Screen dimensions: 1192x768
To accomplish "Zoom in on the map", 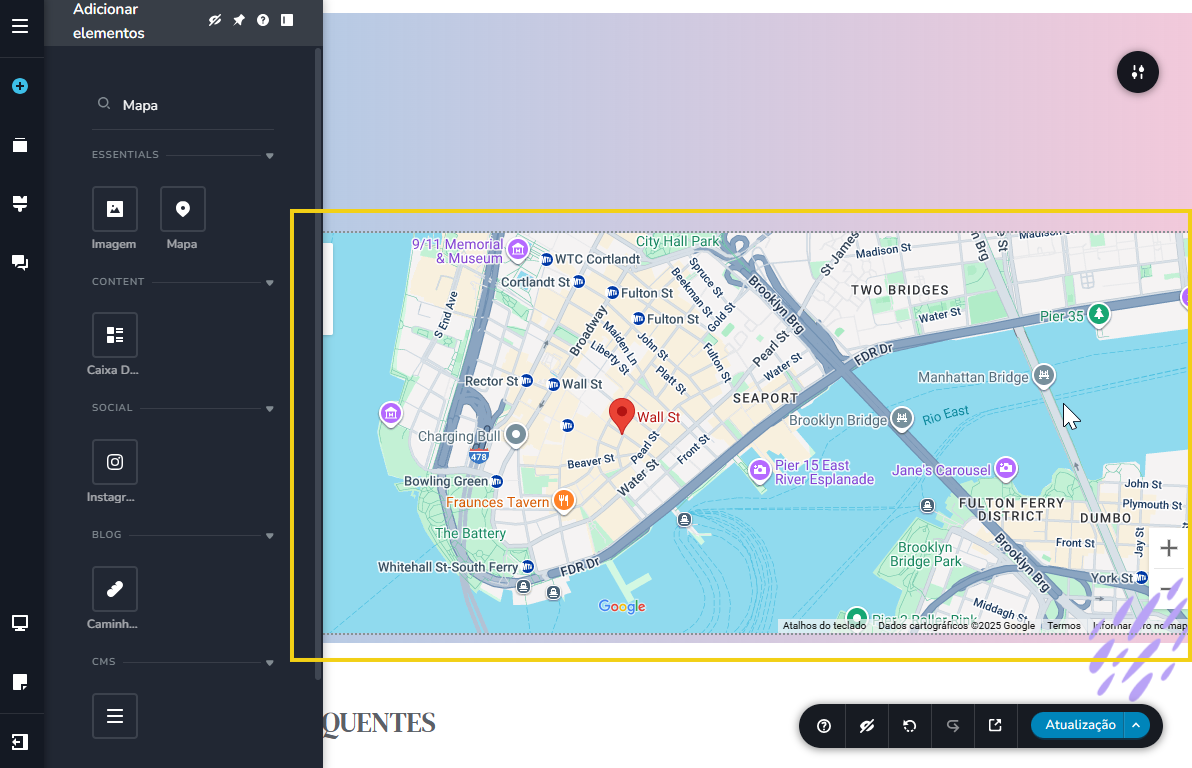I will click(1168, 548).
